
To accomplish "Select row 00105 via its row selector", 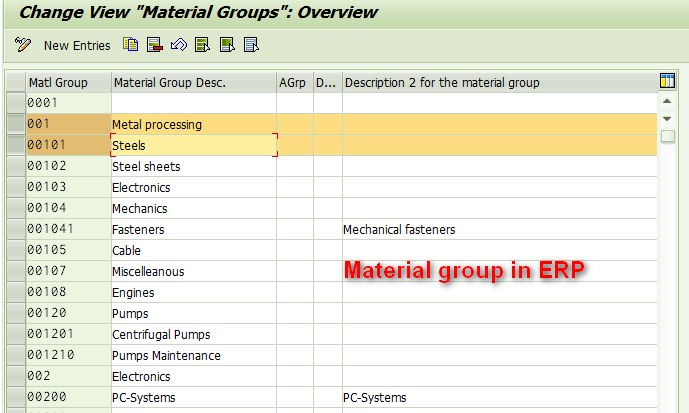I will click(x=16, y=250).
